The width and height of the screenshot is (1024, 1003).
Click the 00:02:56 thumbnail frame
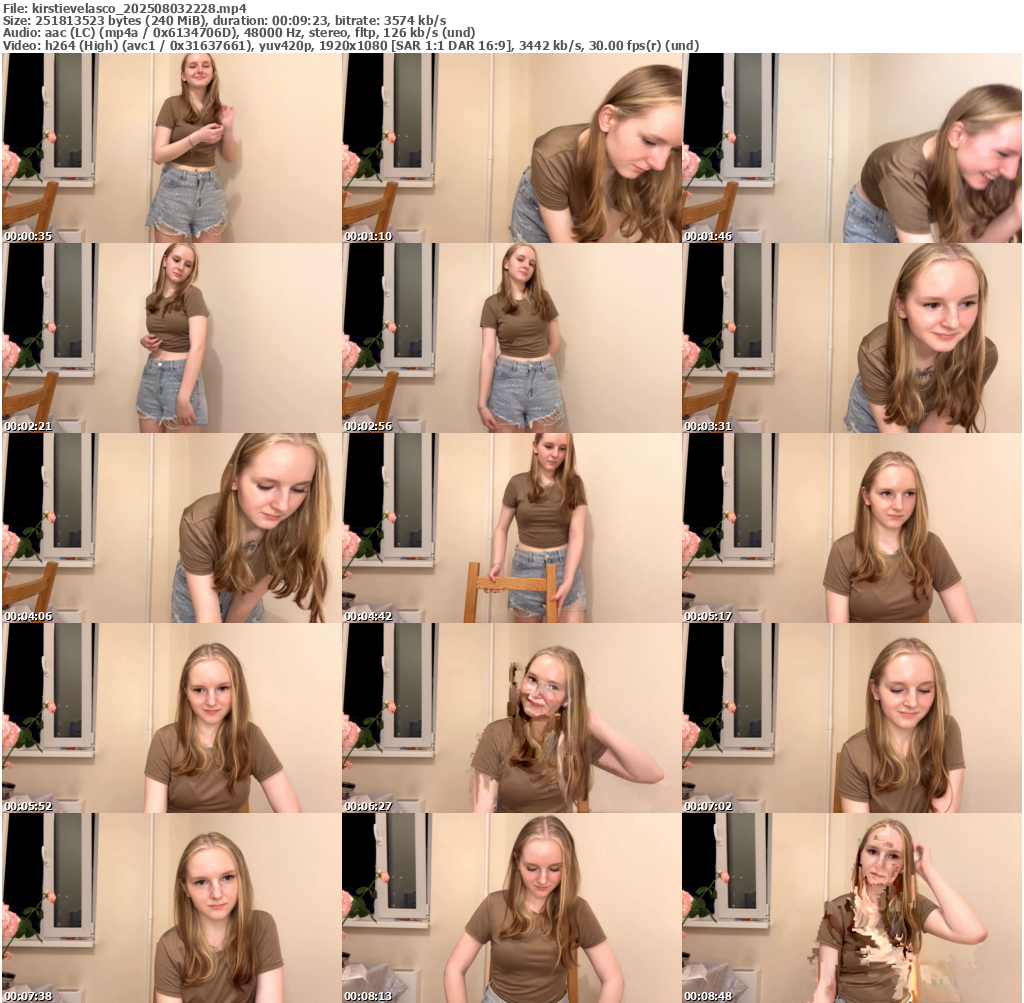(512, 337)
